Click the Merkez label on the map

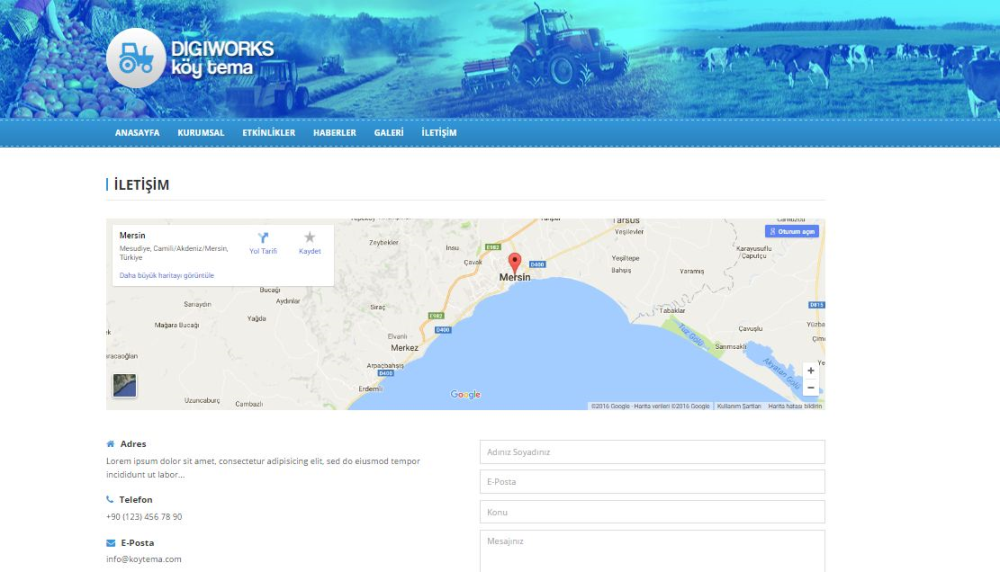404,348
